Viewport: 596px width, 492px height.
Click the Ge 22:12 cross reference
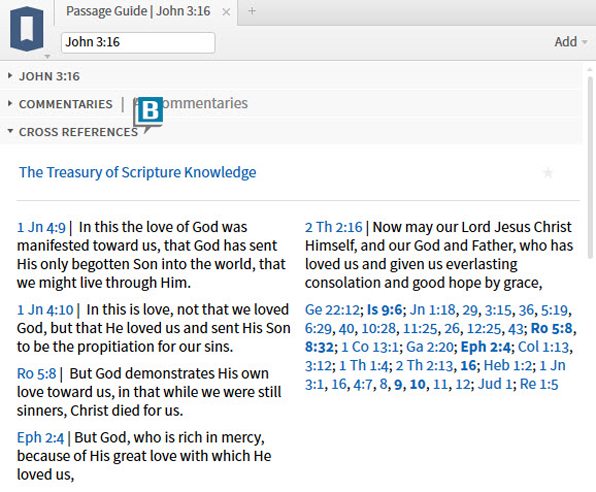pyautogui.click(x=332, y=310)
